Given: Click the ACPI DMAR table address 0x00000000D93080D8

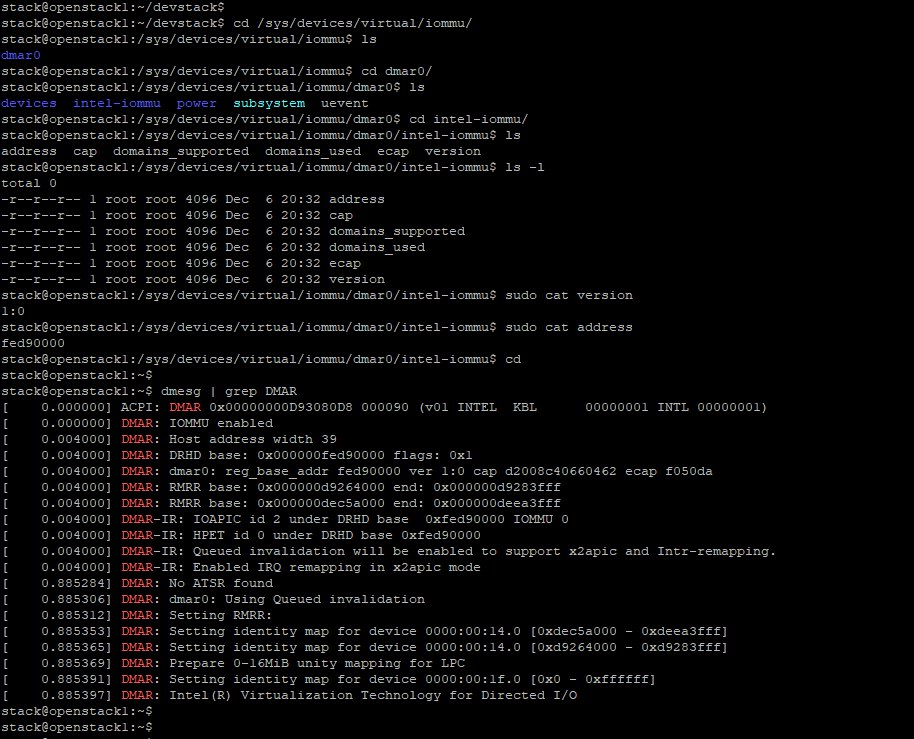Looking at the screenshot, I should 281,407.
